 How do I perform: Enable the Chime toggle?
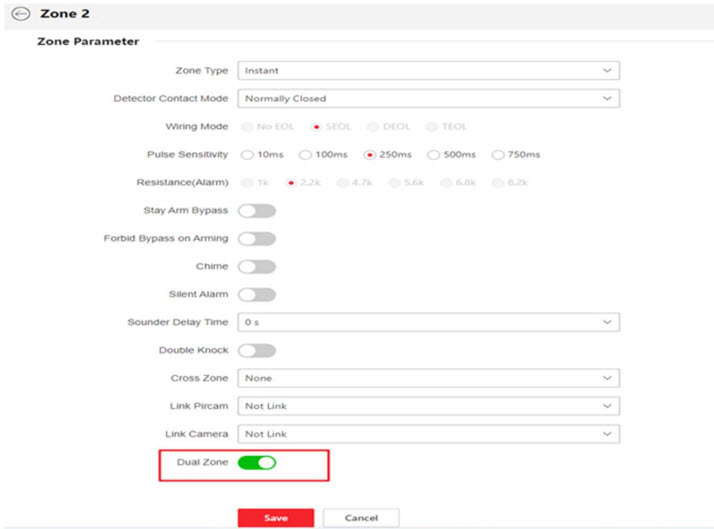click(x=256, y=267)
